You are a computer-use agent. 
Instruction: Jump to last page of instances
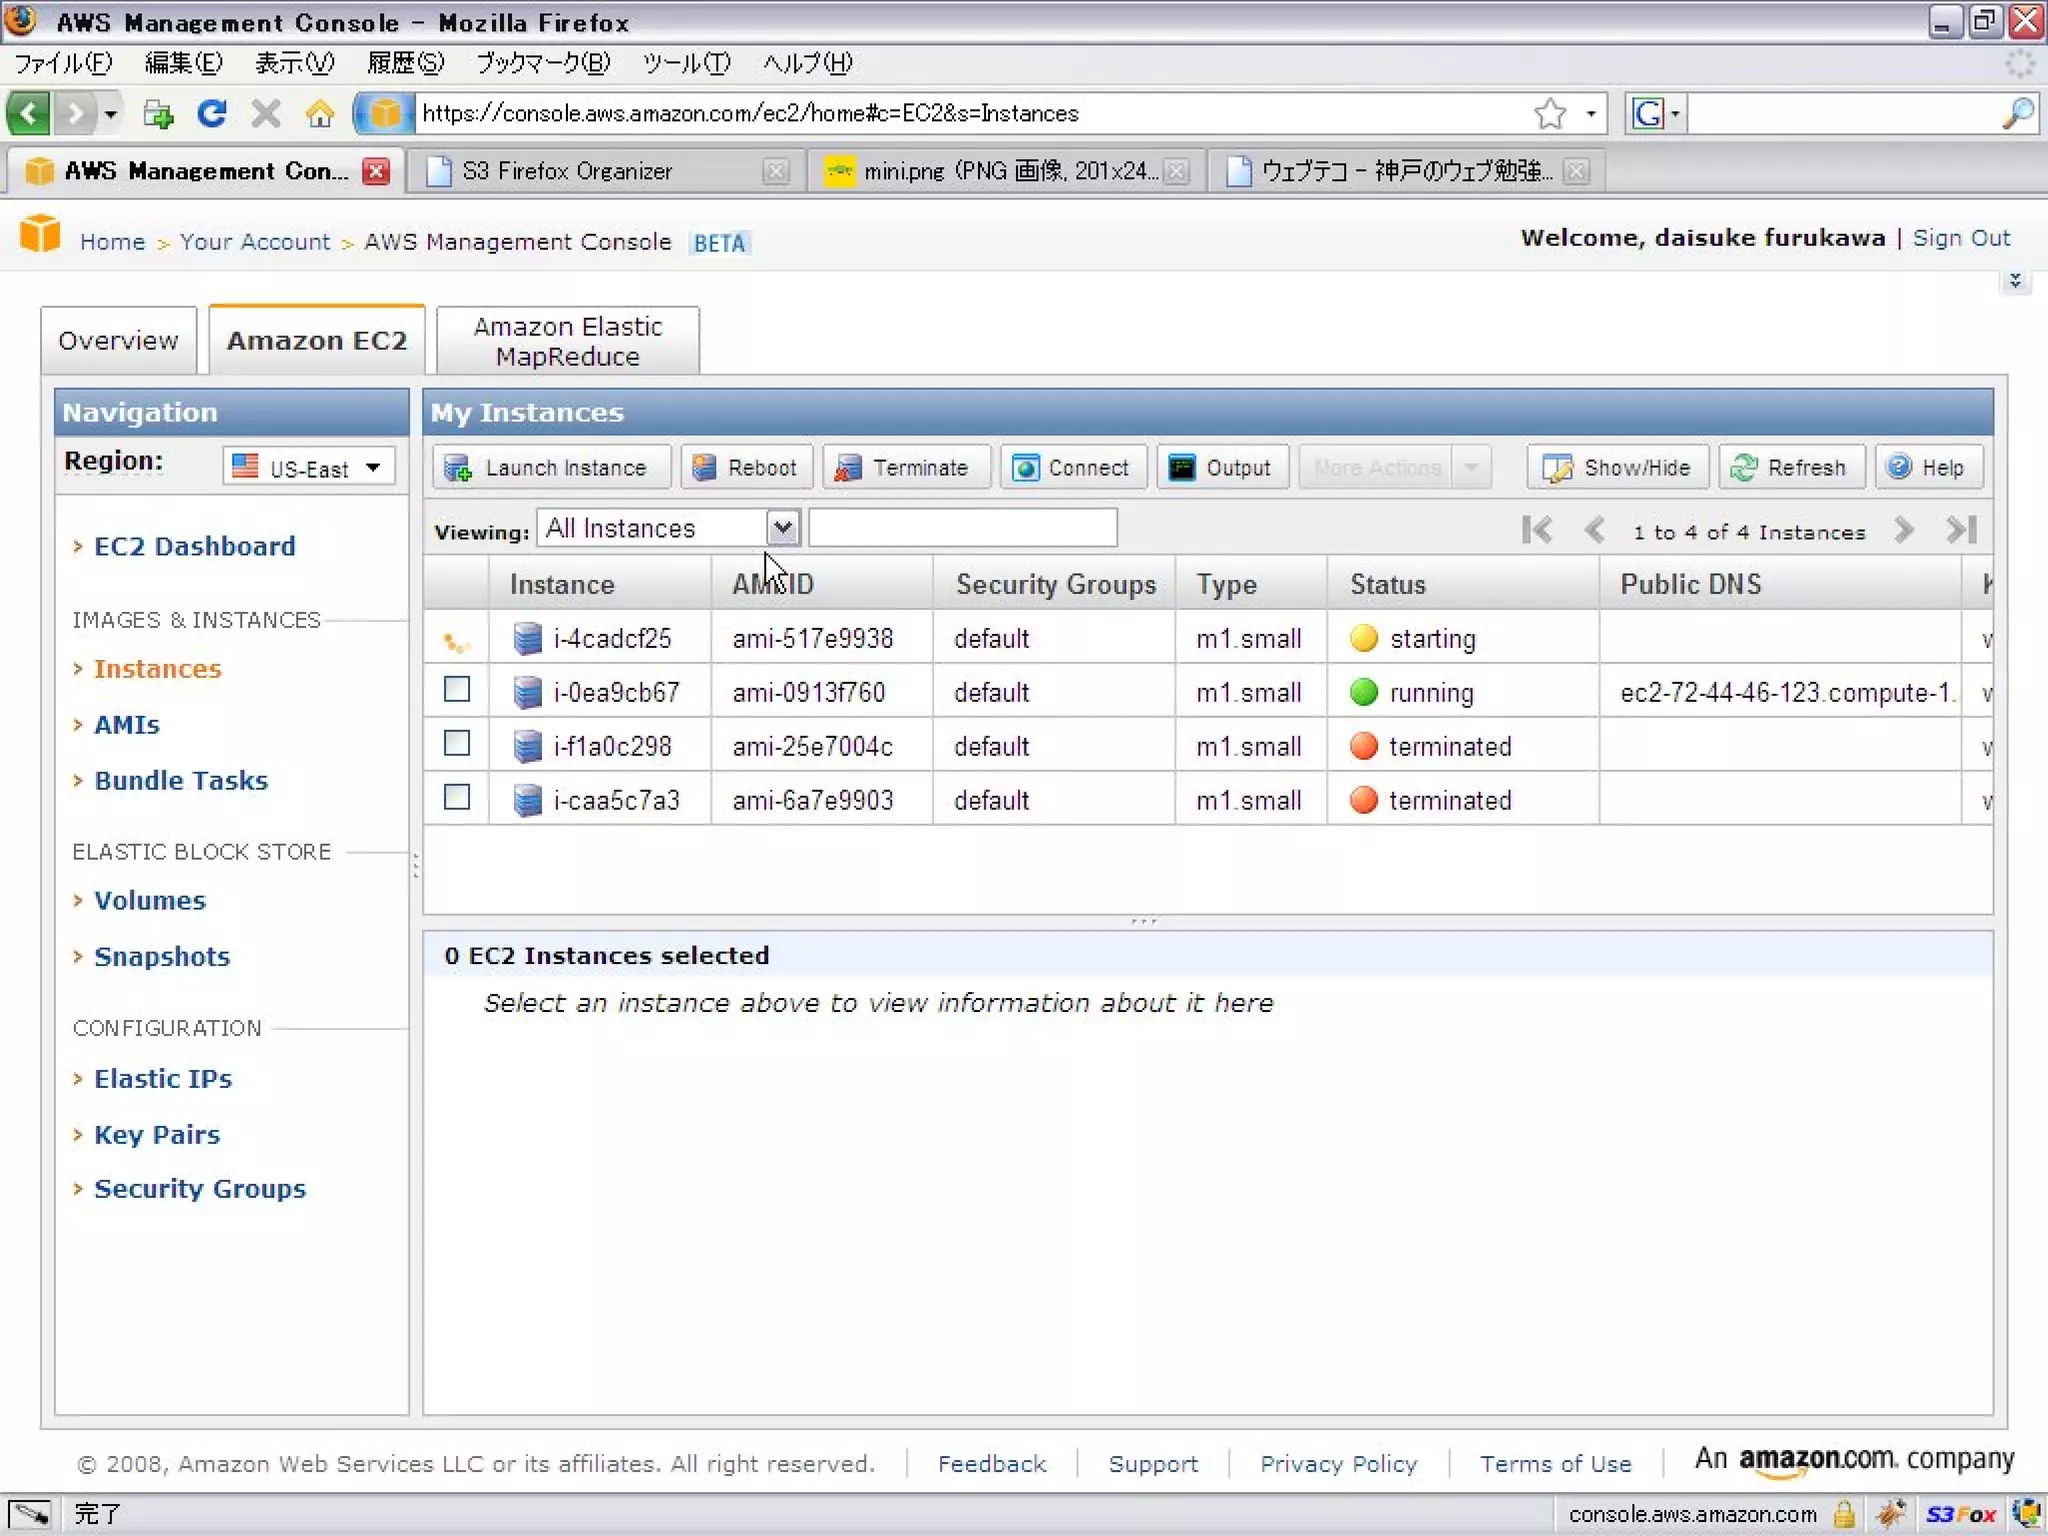[x=1962, y=530]
